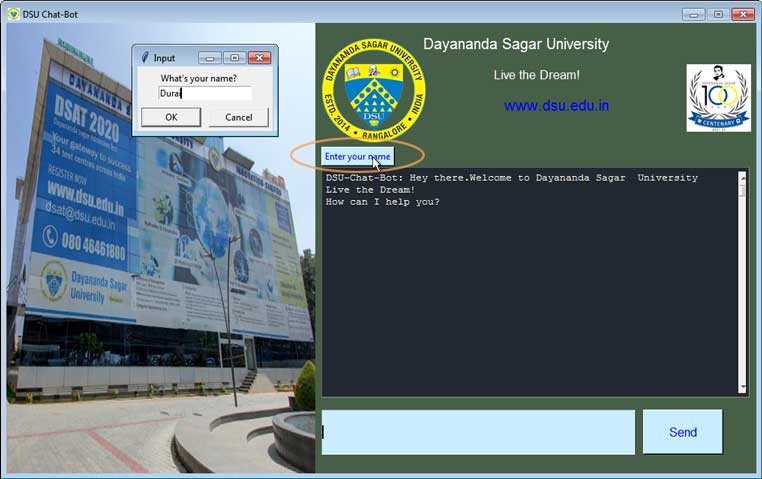This screenshot has width=762, height=479.
Task: Maximize the DSU Chat-Bot window
Action: 718,14
